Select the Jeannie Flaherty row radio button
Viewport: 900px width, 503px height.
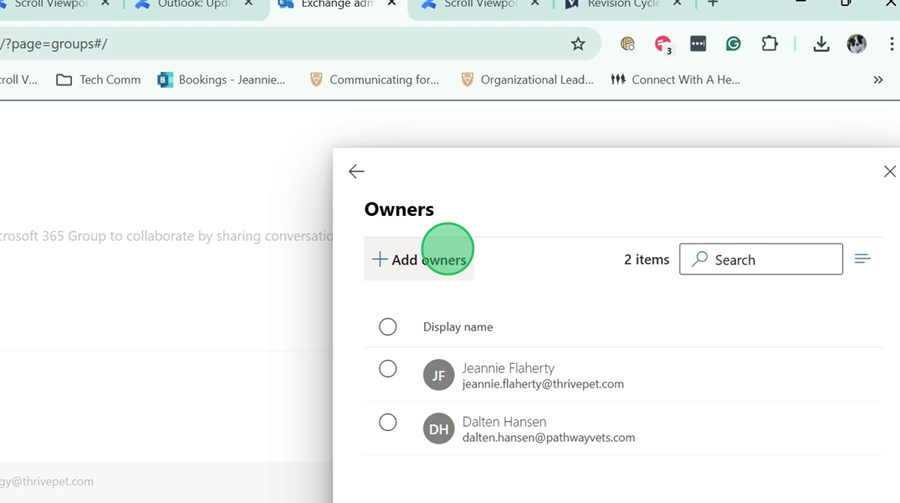pos(388,369)
